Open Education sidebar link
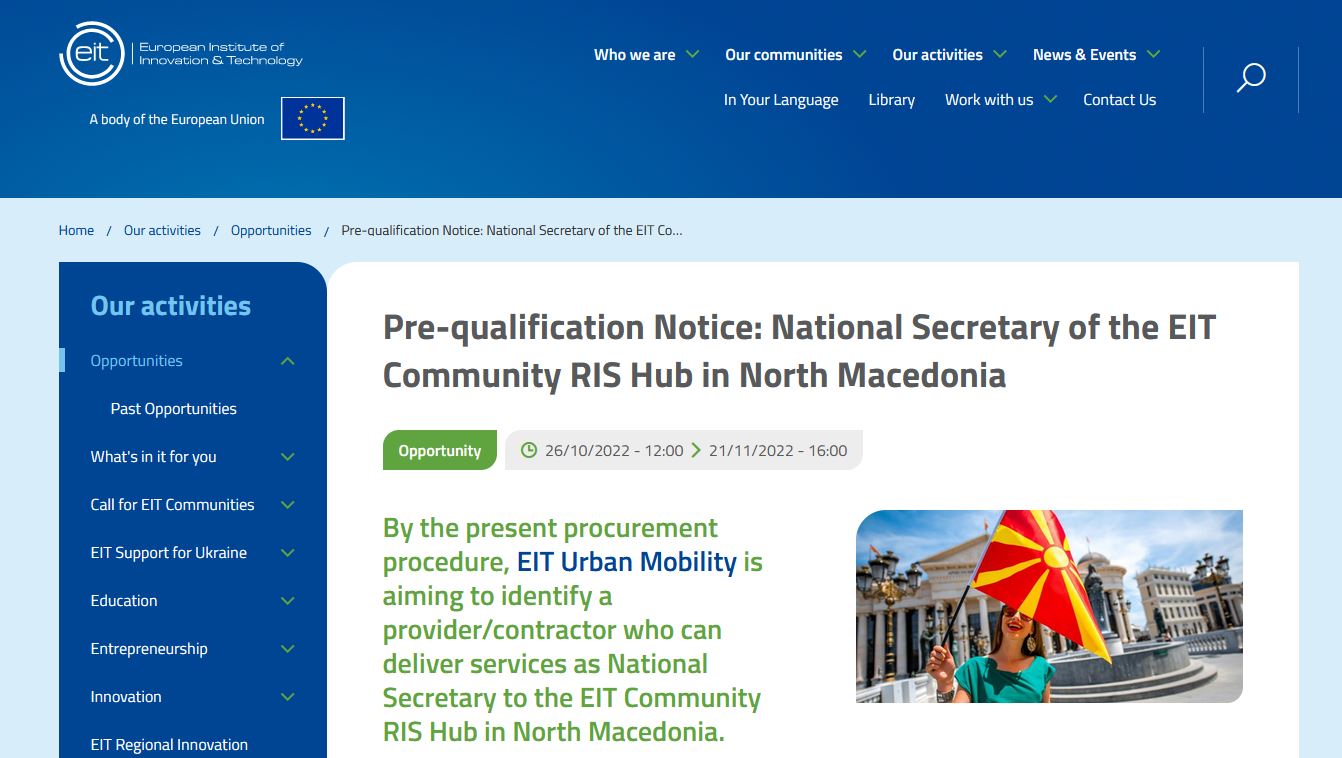The image size is (1342, 758). tap(124, 600)
